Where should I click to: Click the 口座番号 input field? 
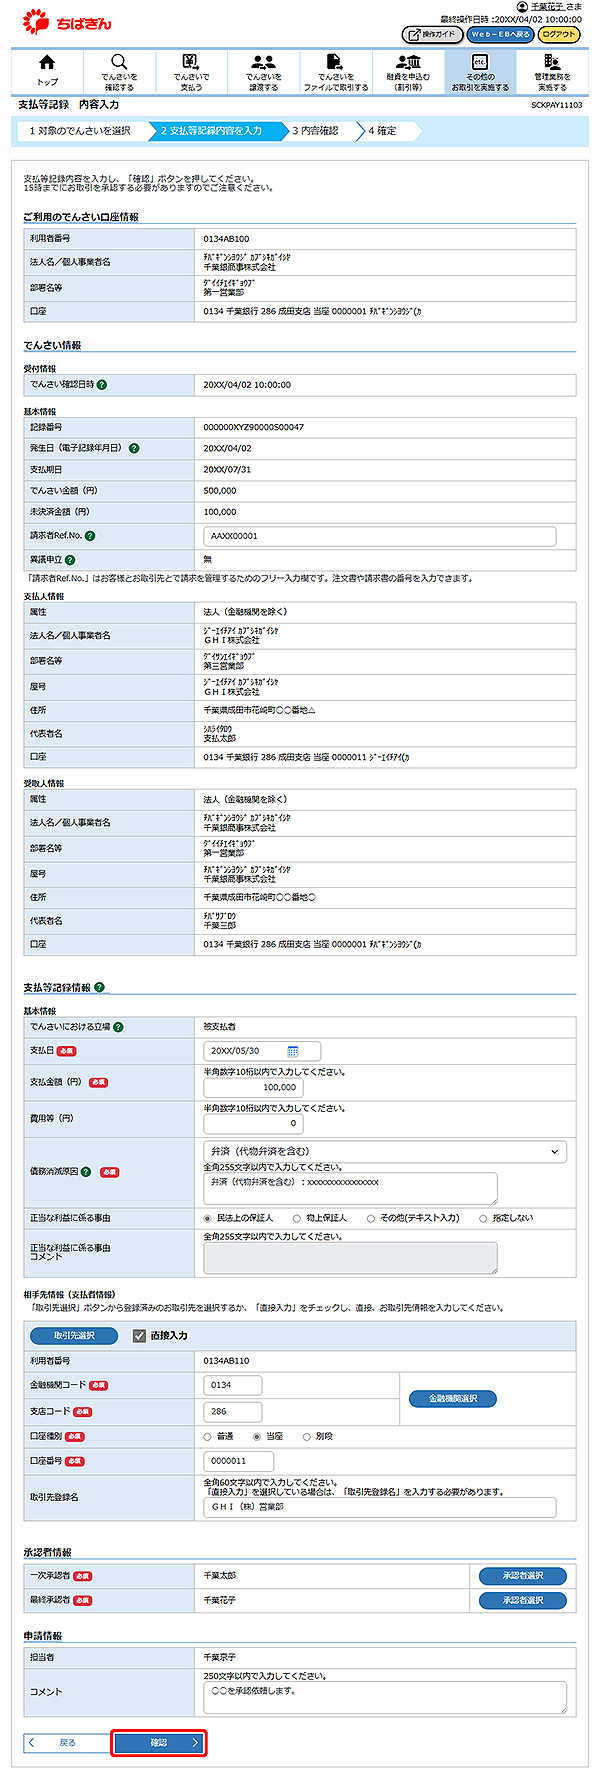tap(238, 1461)
